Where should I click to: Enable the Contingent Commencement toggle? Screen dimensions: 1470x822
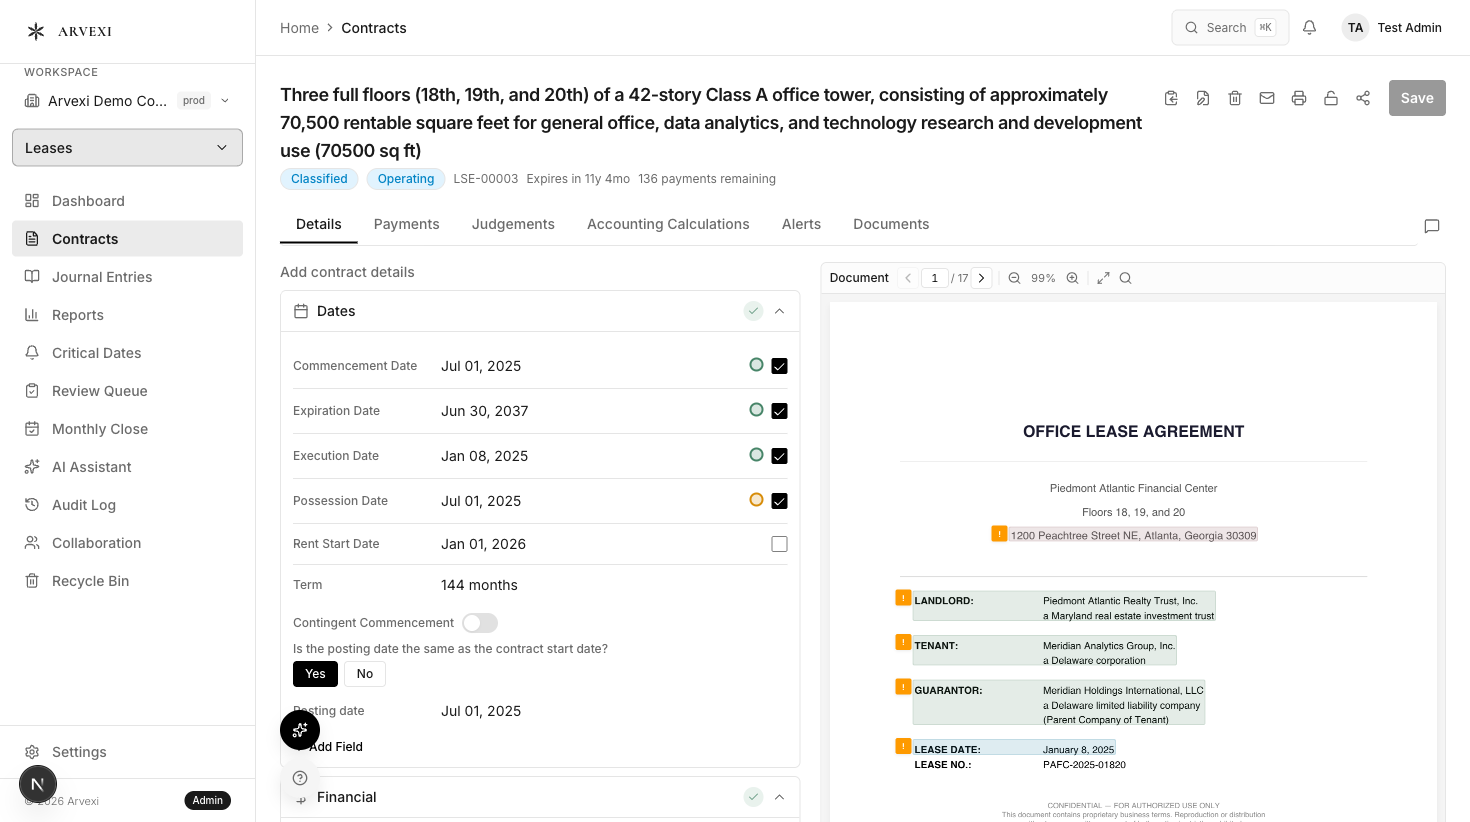[x=480, y=623]
